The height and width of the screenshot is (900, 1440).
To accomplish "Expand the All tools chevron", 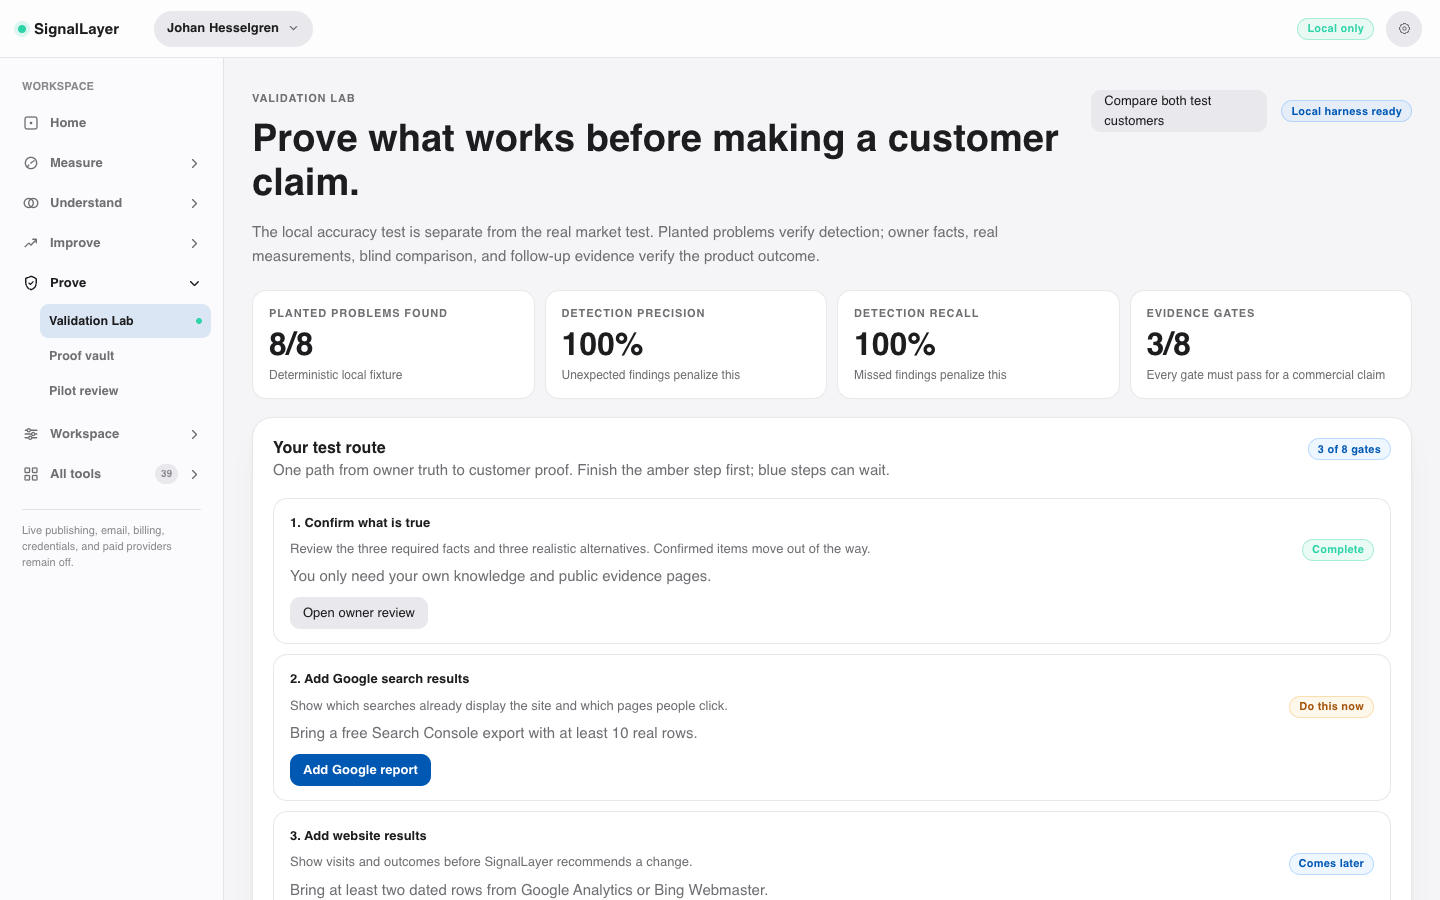I will click(194, 474).
